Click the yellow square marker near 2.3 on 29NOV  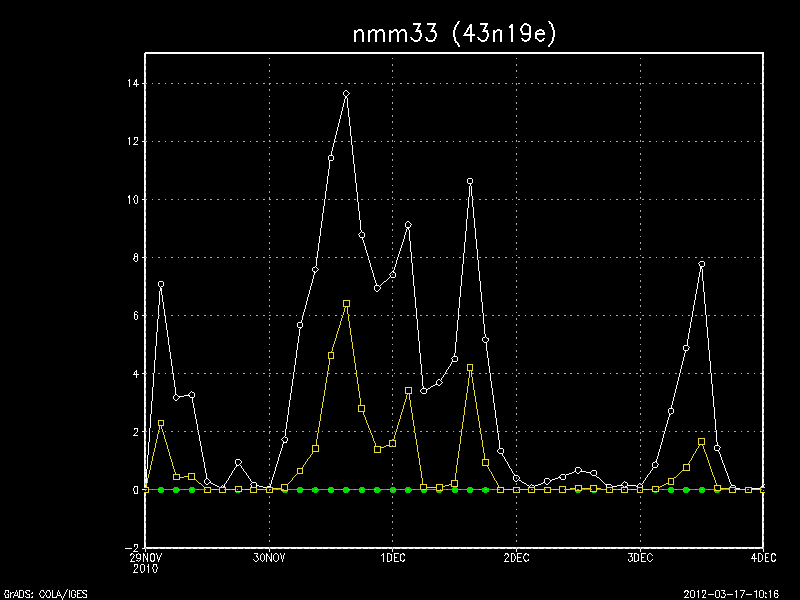(161, 423)
